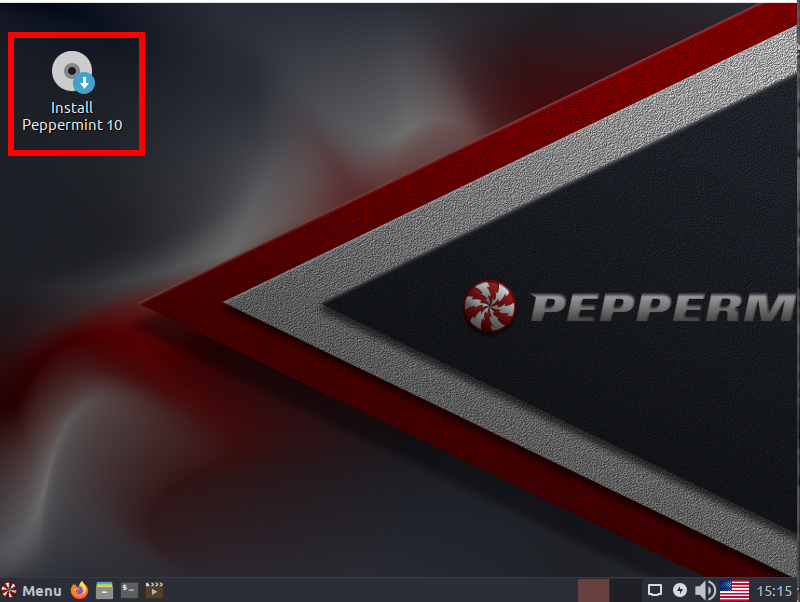Launch Firefox from the panel
Screen dimensions: 800x602
(79, 590)
